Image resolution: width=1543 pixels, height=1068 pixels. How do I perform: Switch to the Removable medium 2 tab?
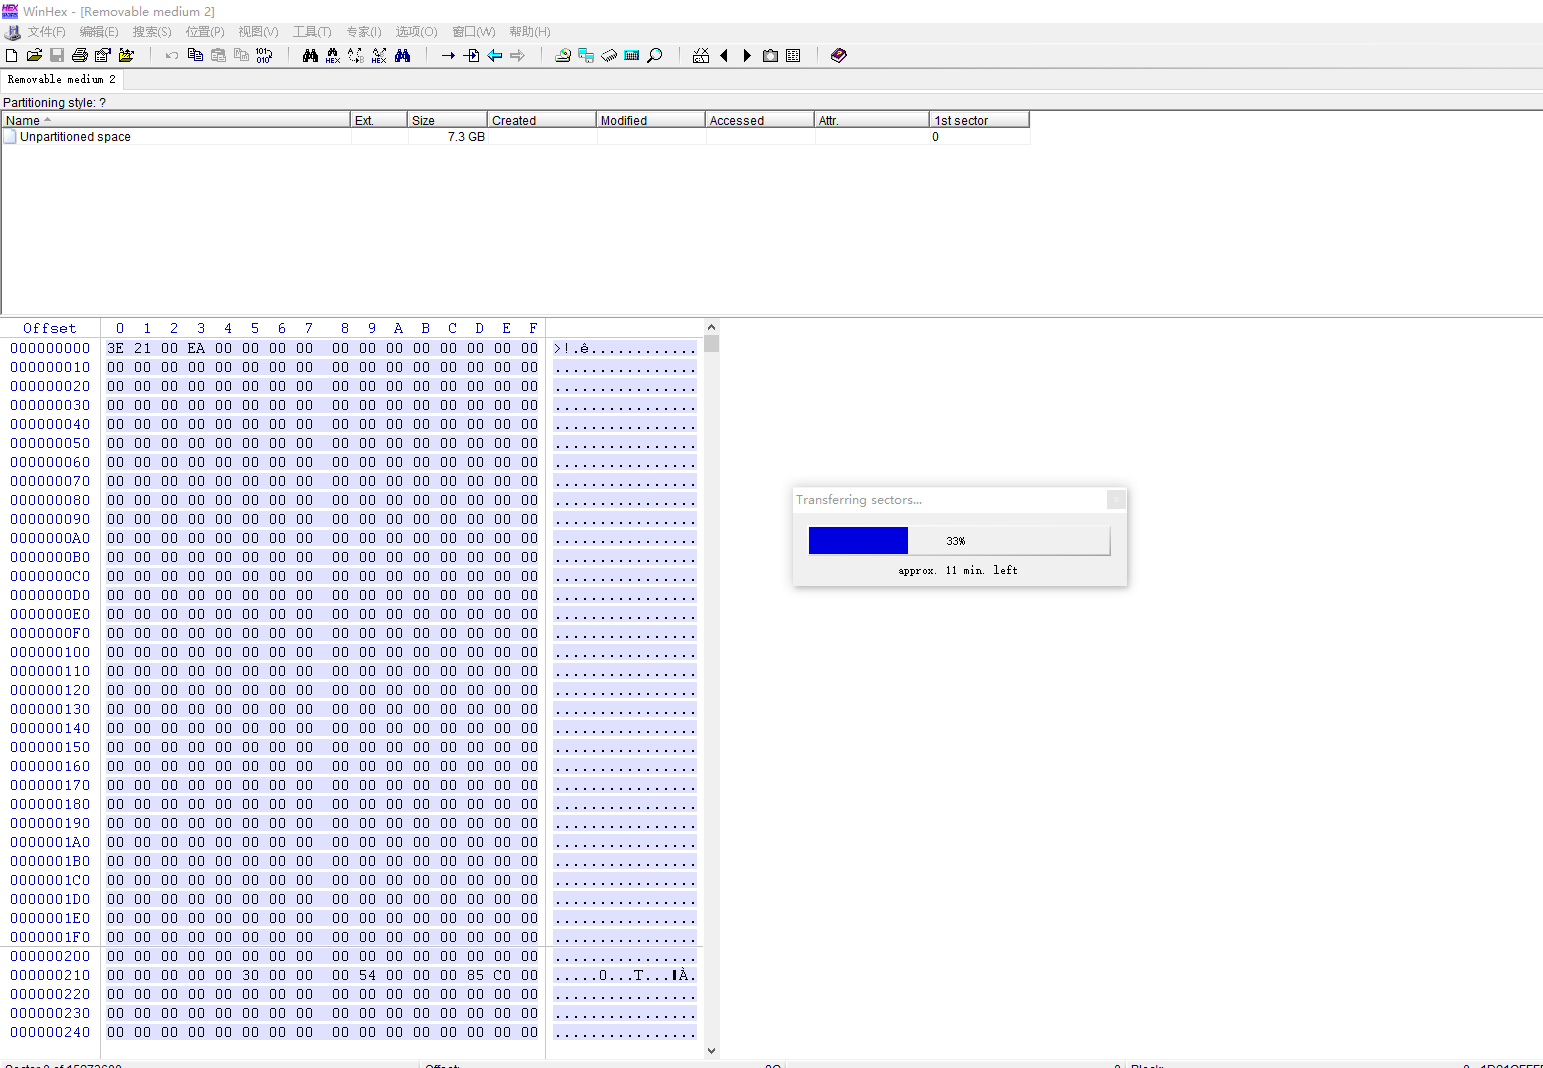tap(61, 79)
